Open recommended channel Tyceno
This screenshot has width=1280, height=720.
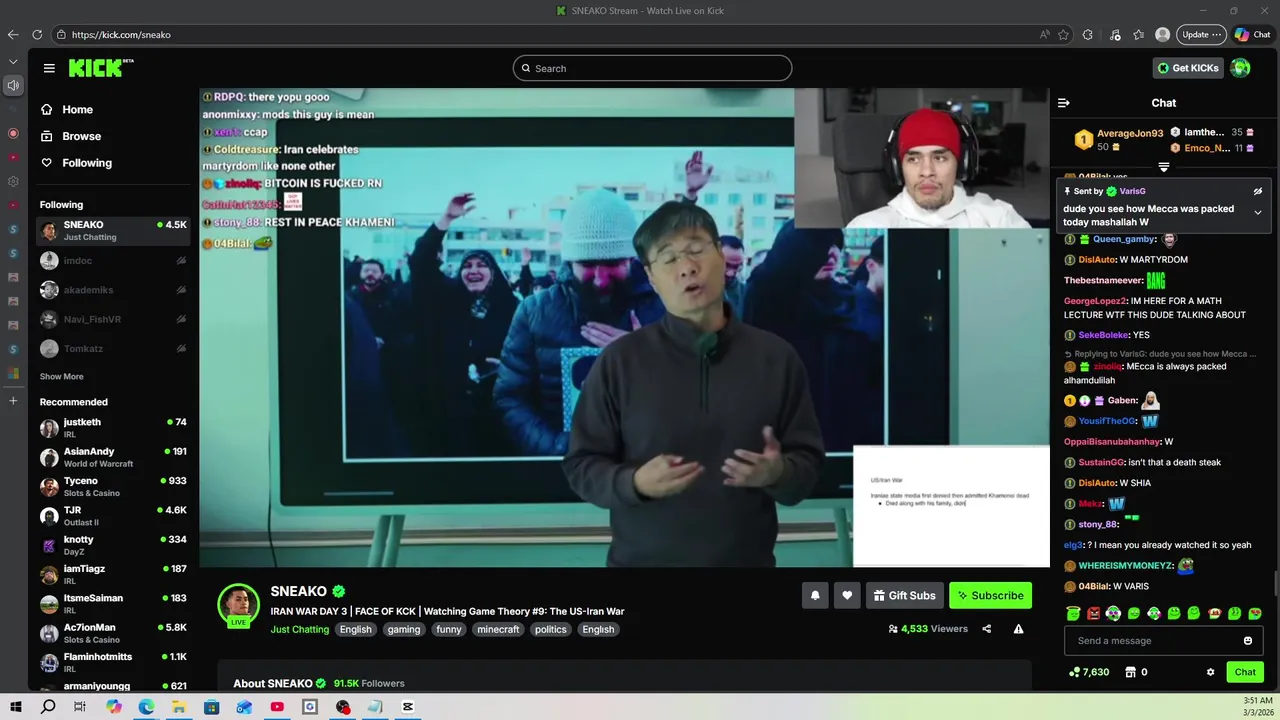[113, 486]
